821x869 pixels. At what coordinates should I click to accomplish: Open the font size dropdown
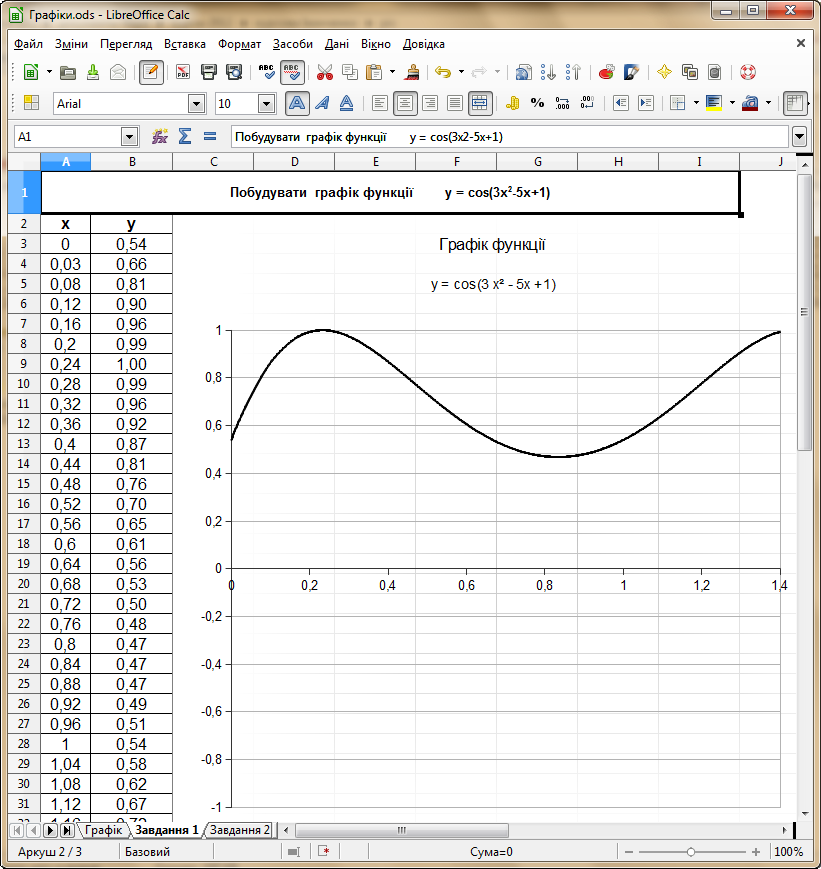pyautogui.click(x=266, y=103)
